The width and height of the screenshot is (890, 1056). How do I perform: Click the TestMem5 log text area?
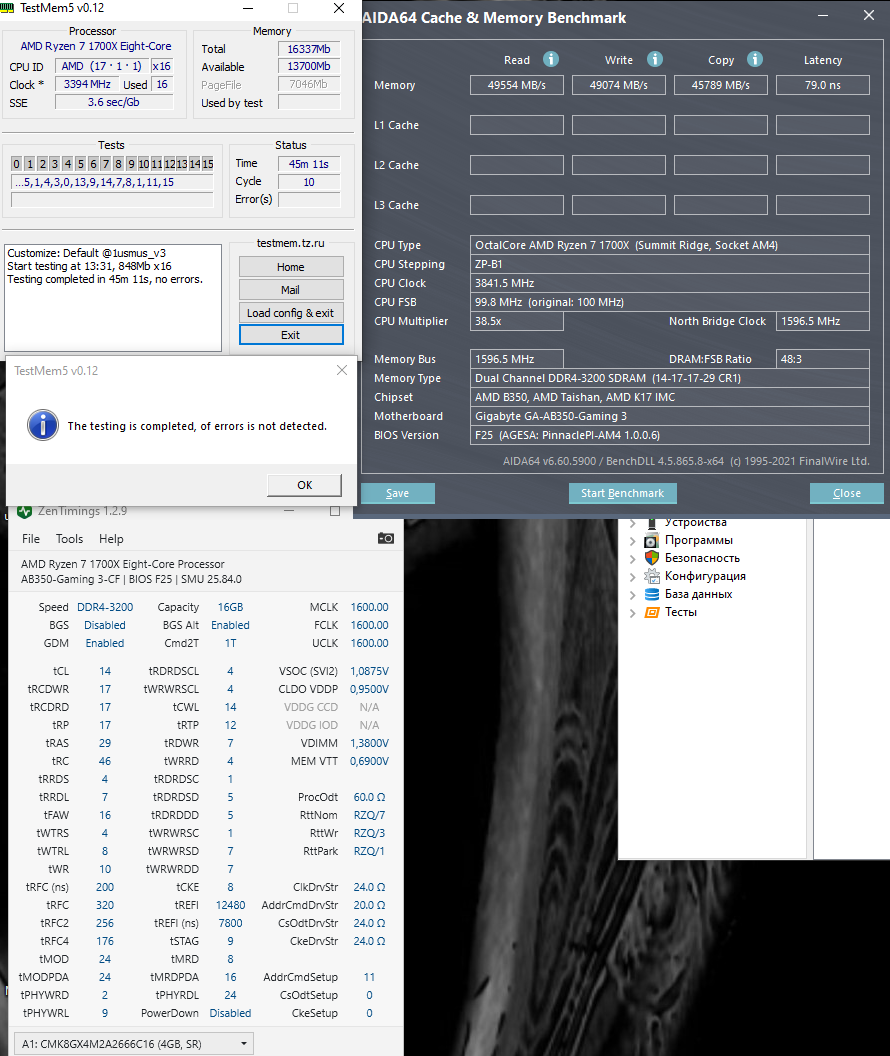click(x=113, y=297)
